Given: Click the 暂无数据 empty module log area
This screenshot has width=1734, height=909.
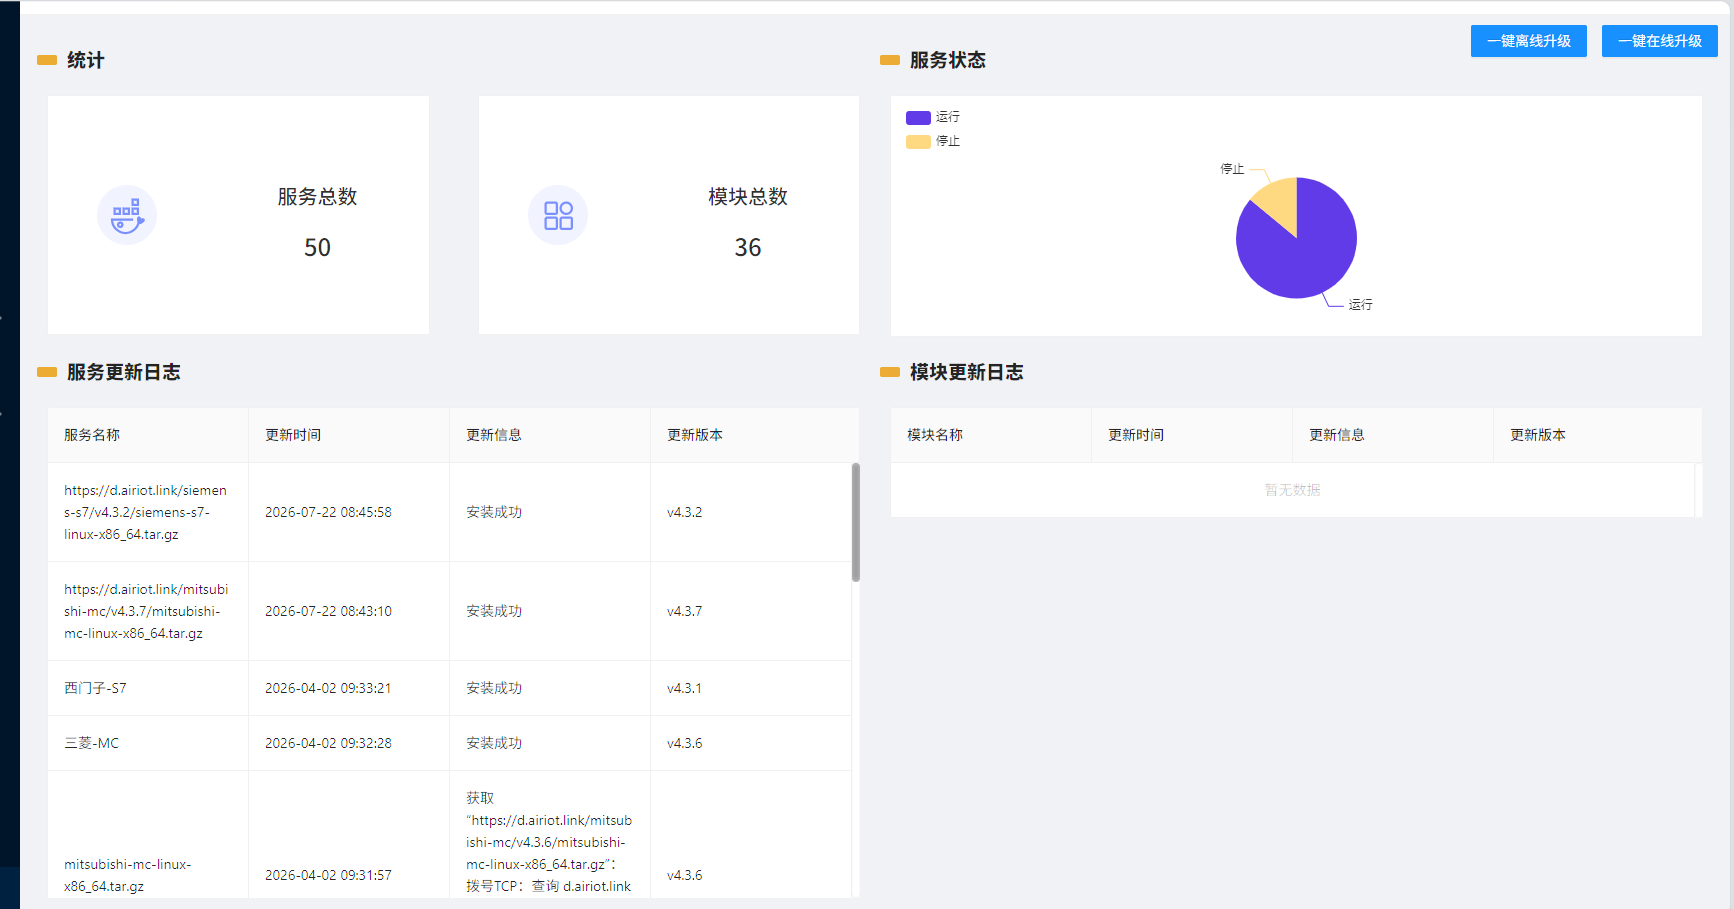Looking at the screenshot, I should [x=1292, y=490].
